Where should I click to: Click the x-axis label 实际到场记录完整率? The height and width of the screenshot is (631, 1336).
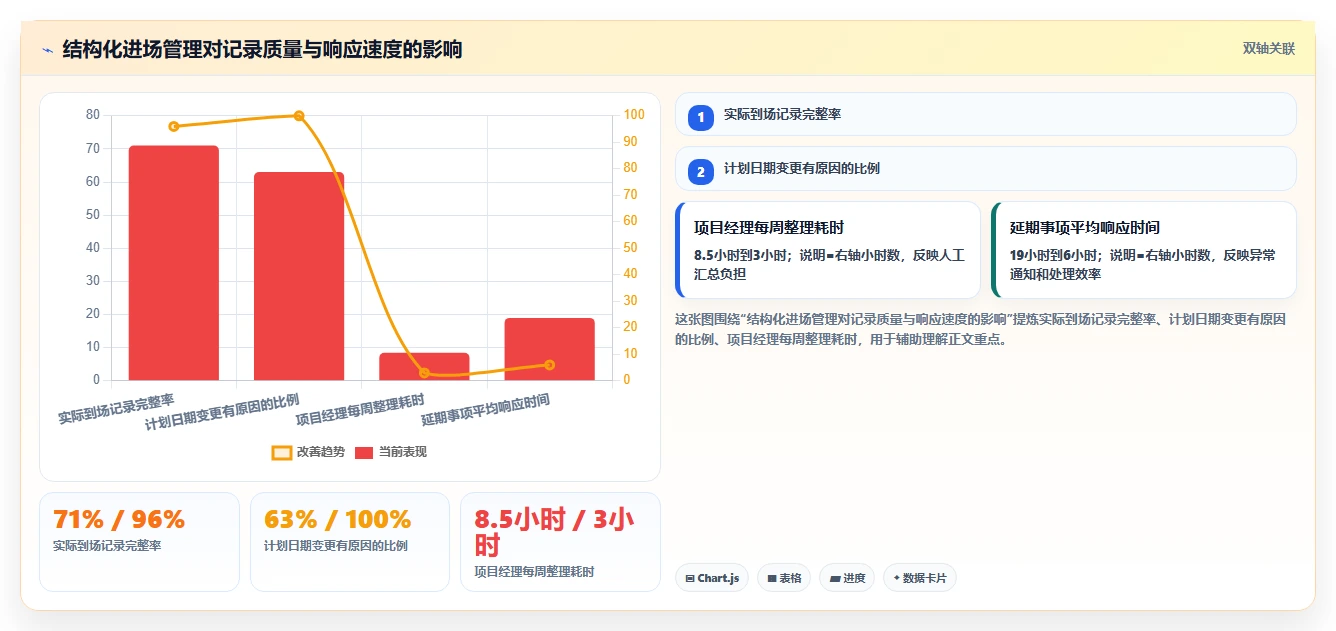click(116, 408)
